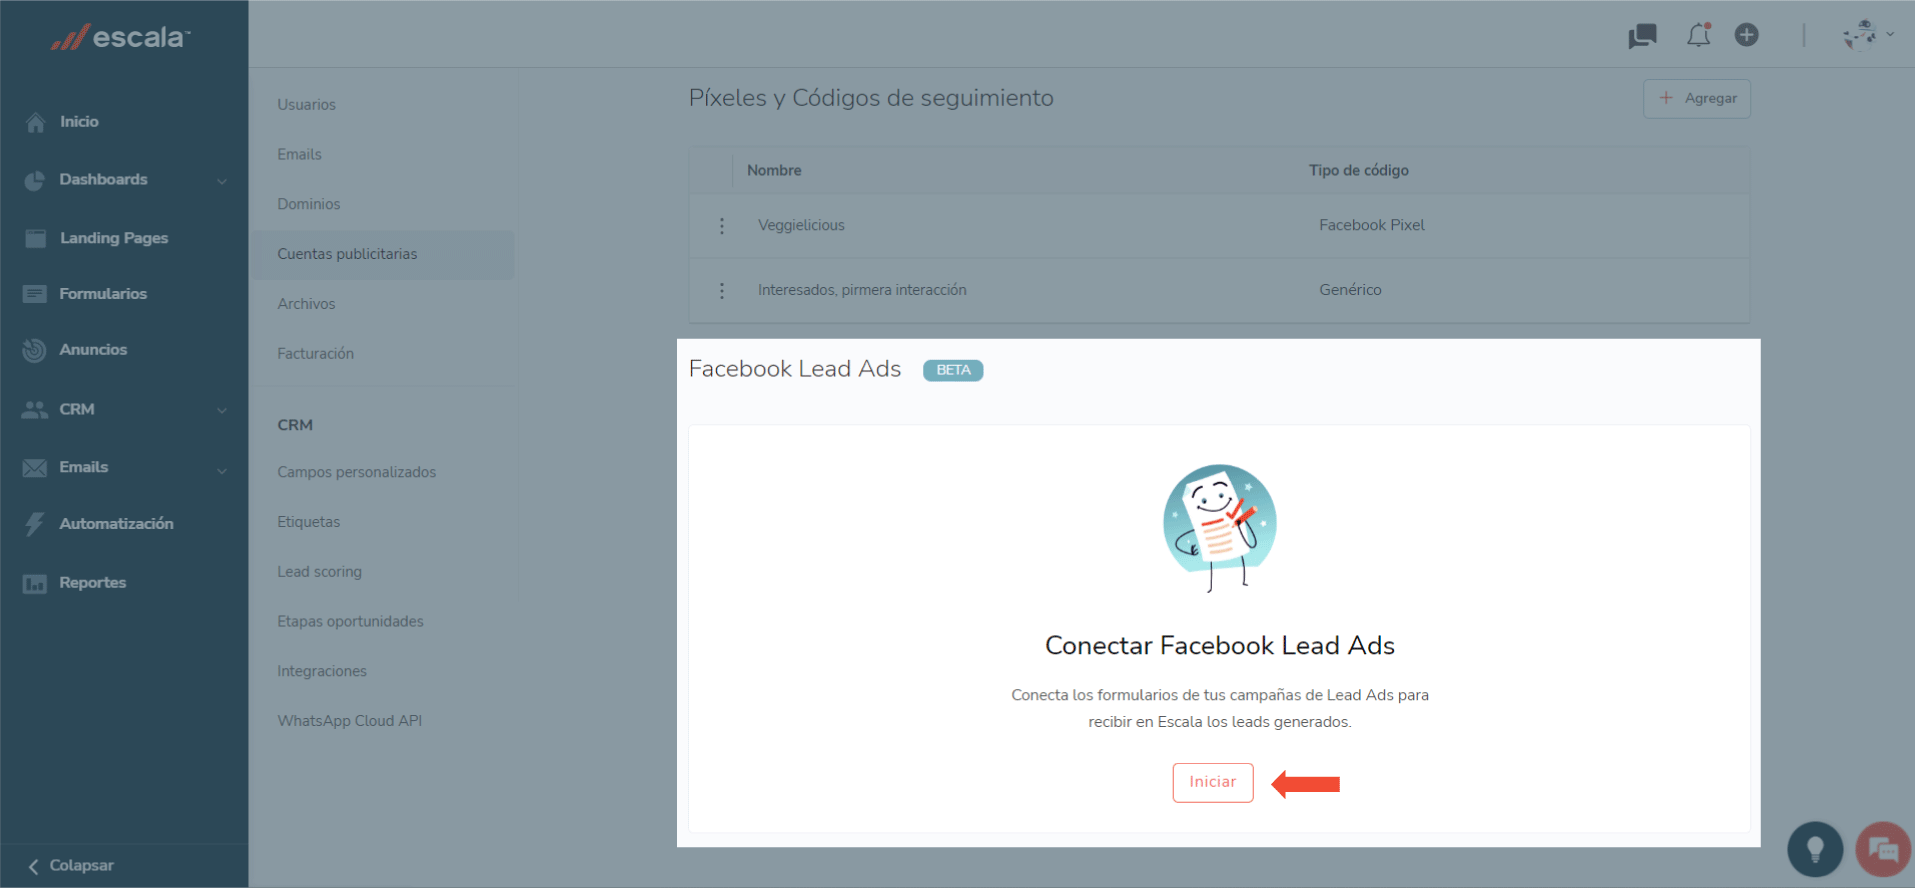Open the lightbulb tips button
Viewport: 1915px width, 888px height.
(x=1815, y=849)
